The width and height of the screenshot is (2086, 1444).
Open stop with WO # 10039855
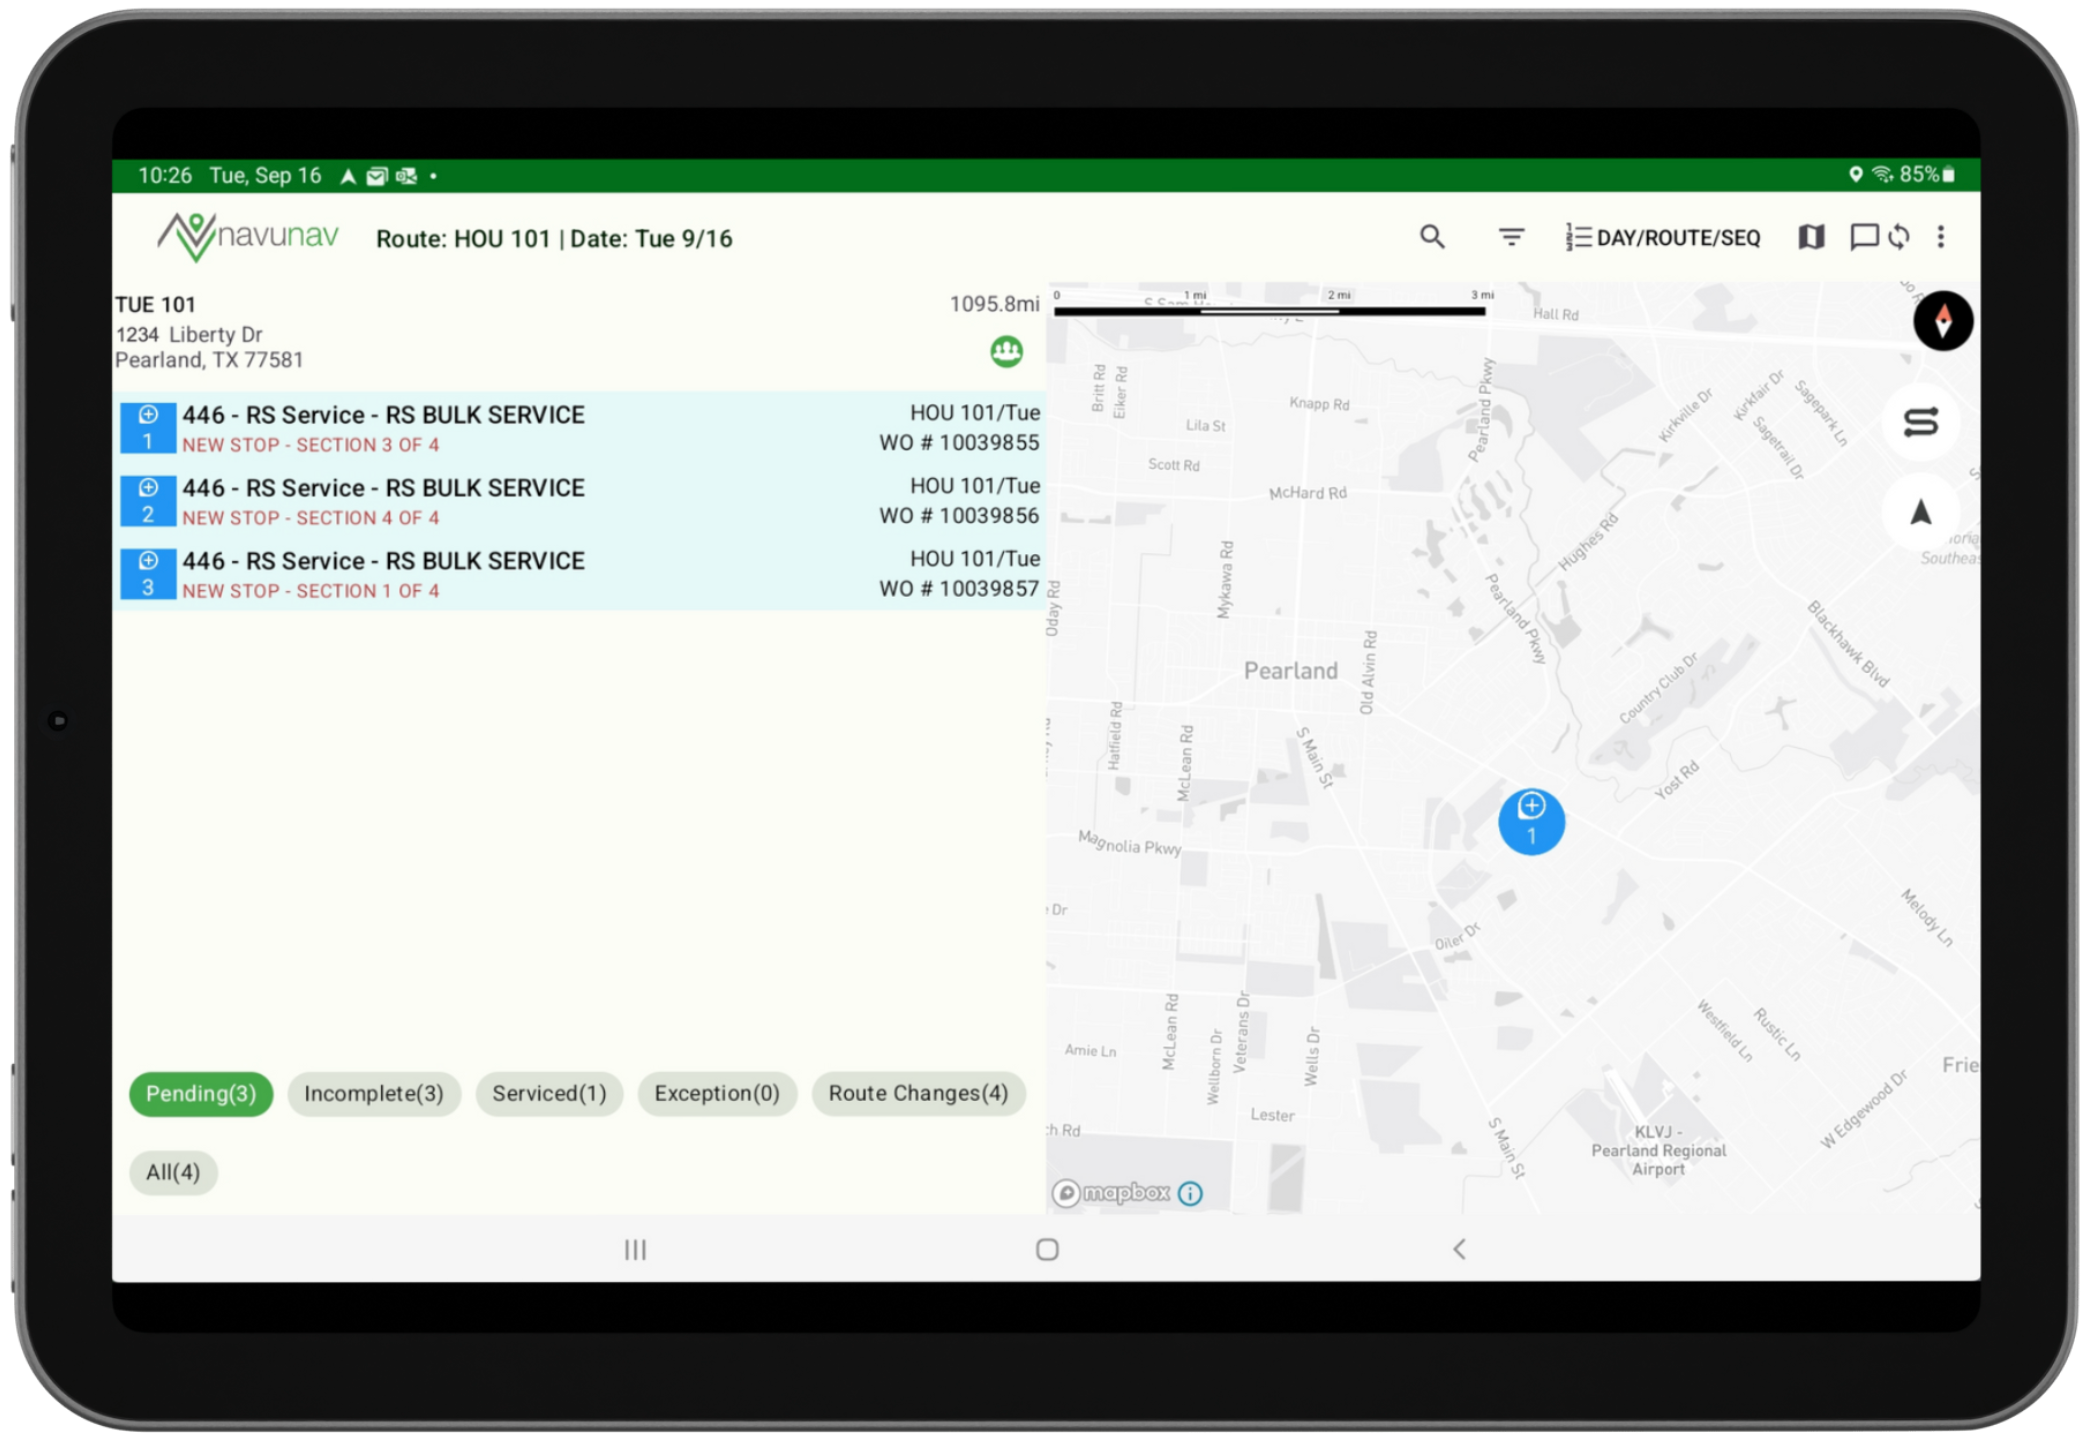pyautogui.click(x=580, y=428)
